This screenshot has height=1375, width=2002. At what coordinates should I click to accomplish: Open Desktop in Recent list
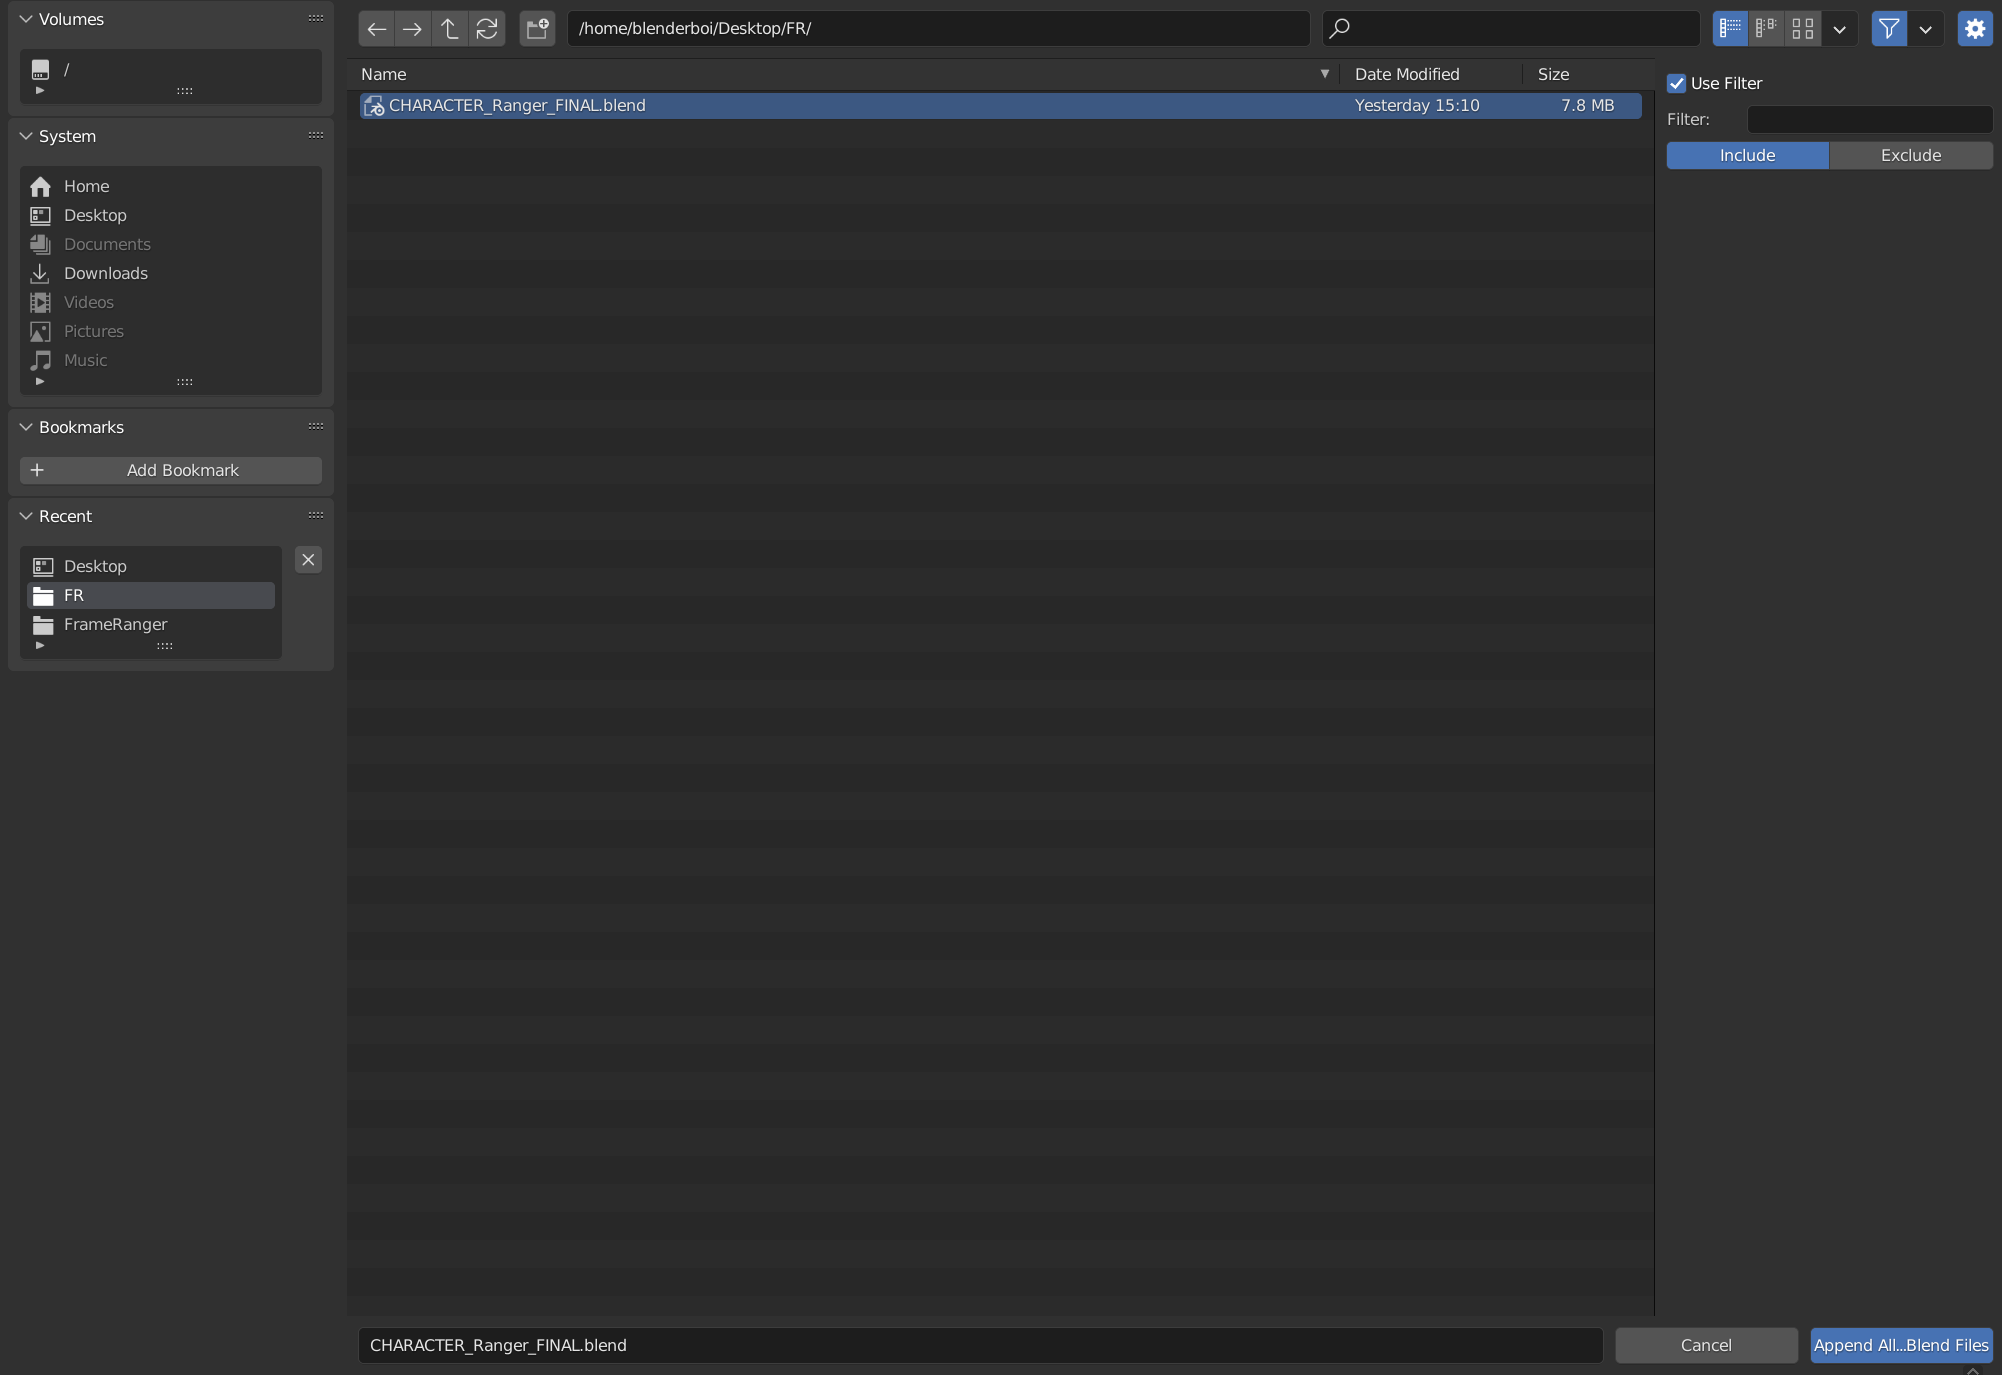[x=151, y=566]
